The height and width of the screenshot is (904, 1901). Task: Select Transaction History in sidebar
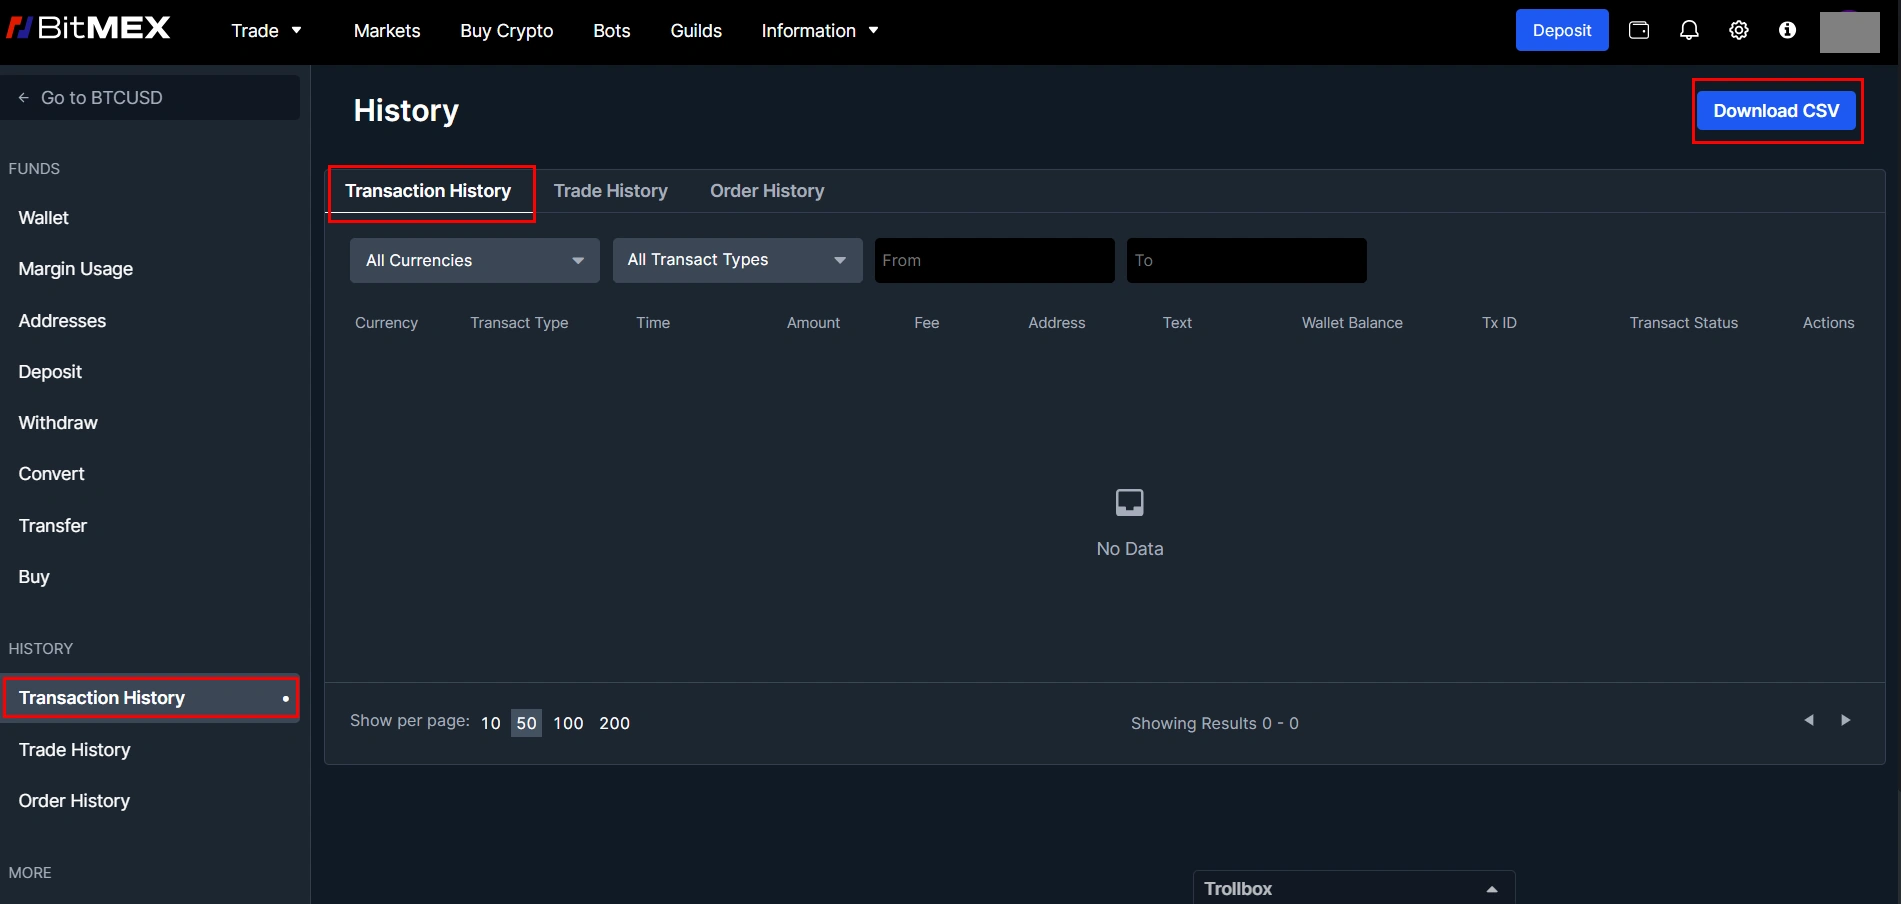tap(150, 698)
